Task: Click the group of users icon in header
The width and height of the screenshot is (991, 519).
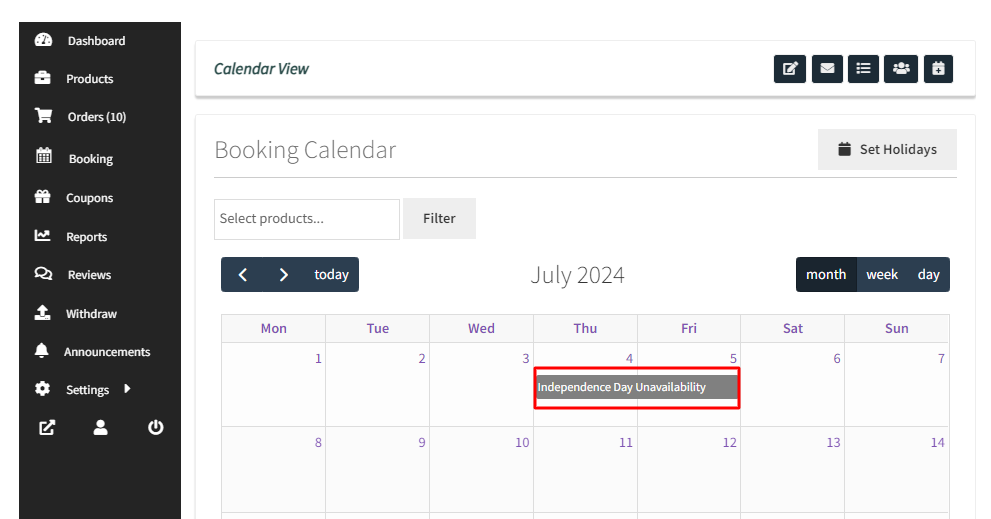Action: click(x=901, y=69)
